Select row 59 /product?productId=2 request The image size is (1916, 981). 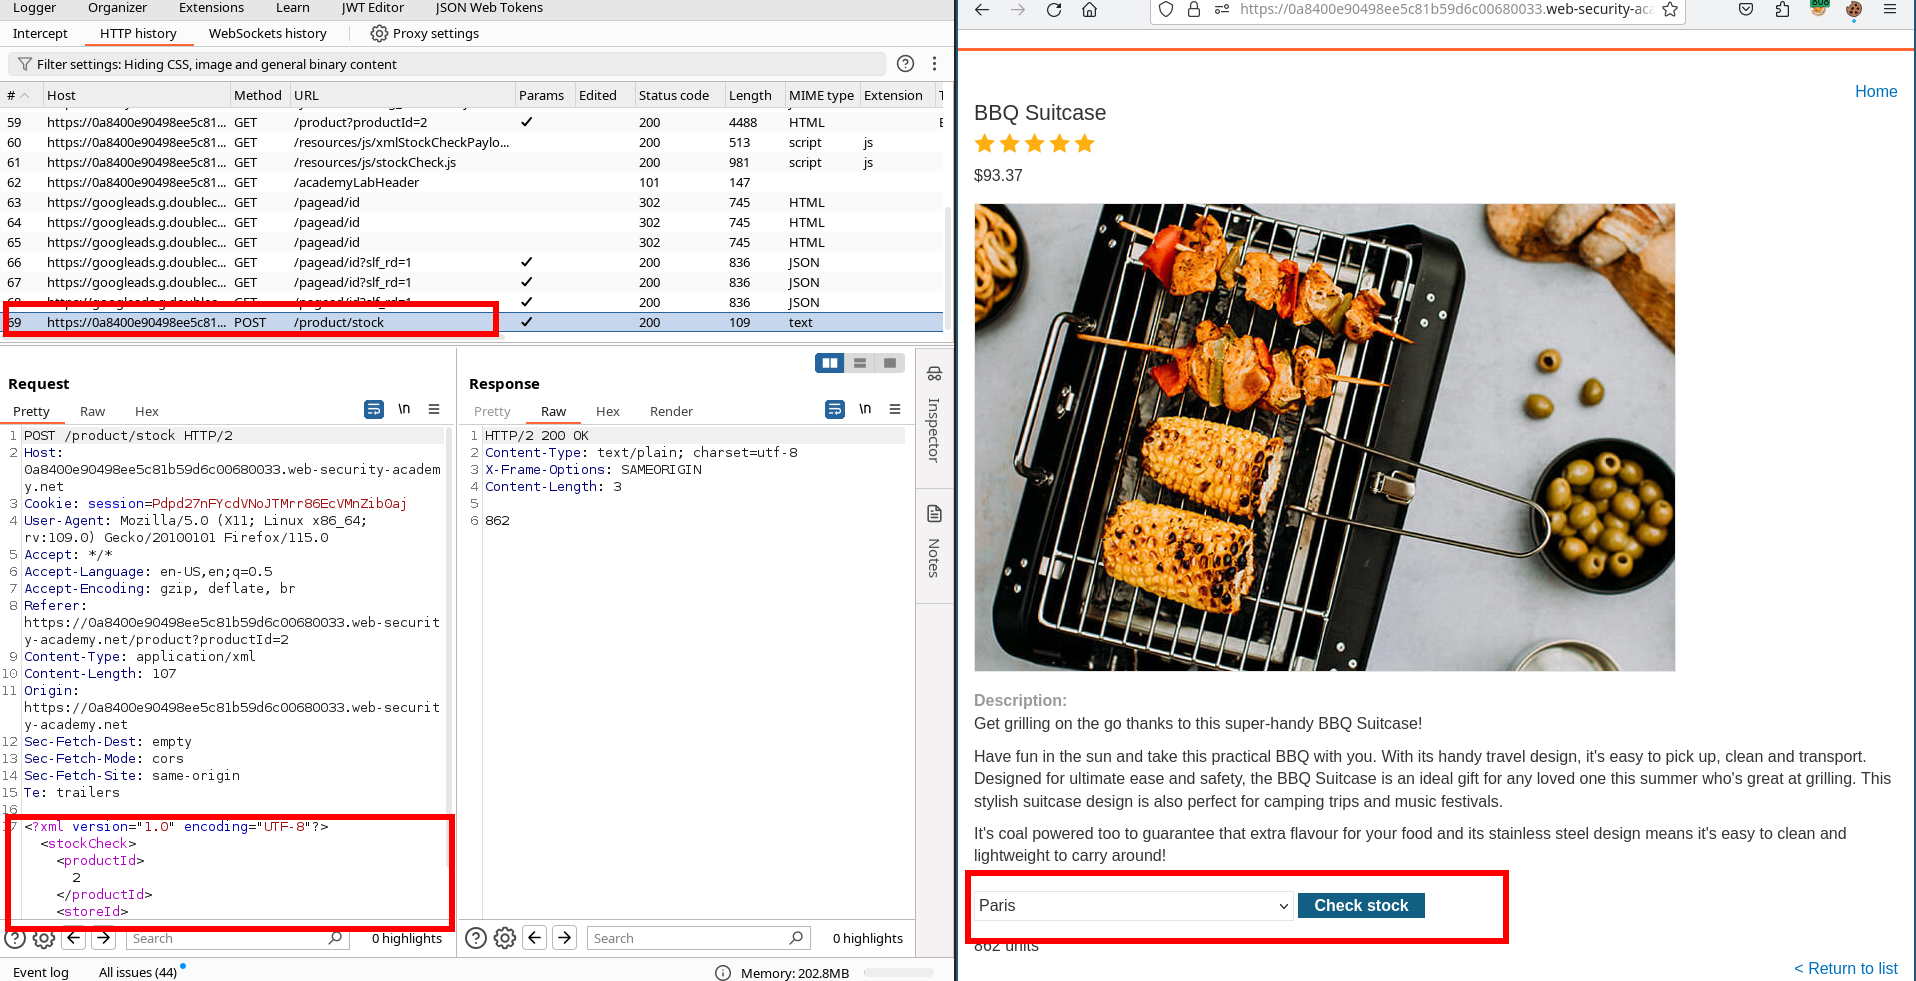[x=472, y=122]
